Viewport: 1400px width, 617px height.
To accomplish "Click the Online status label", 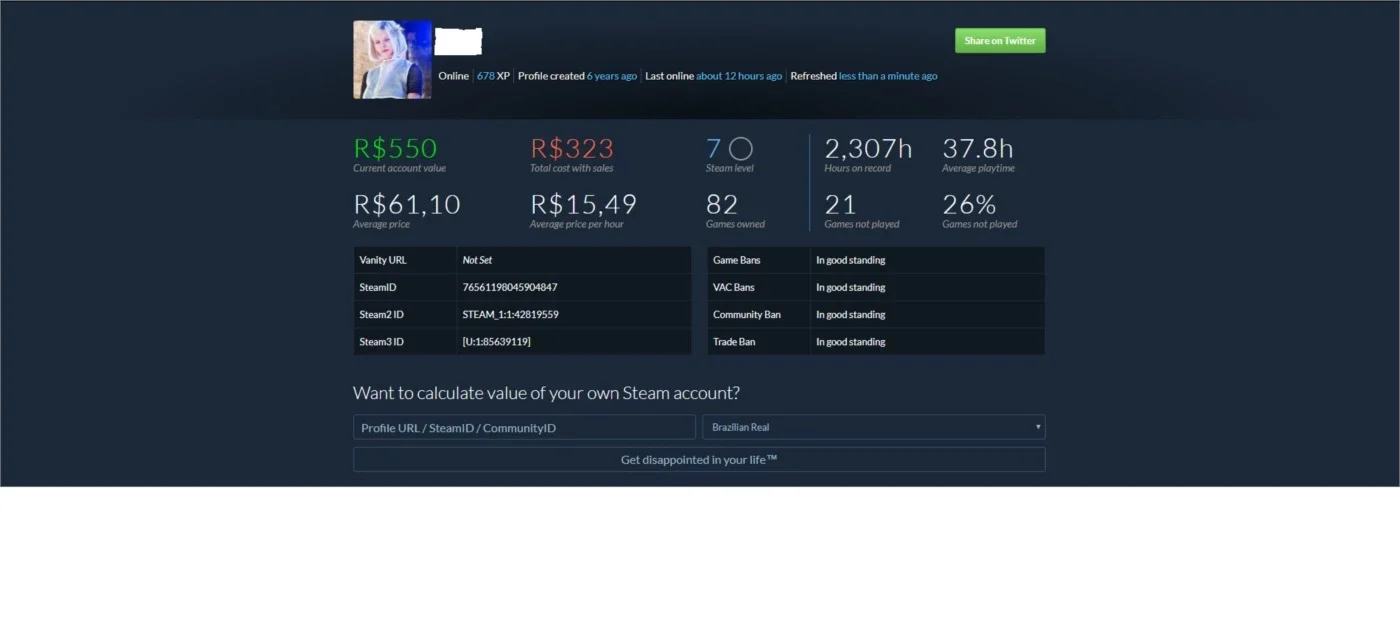I will pyautogui.click(x=453, y=76).
